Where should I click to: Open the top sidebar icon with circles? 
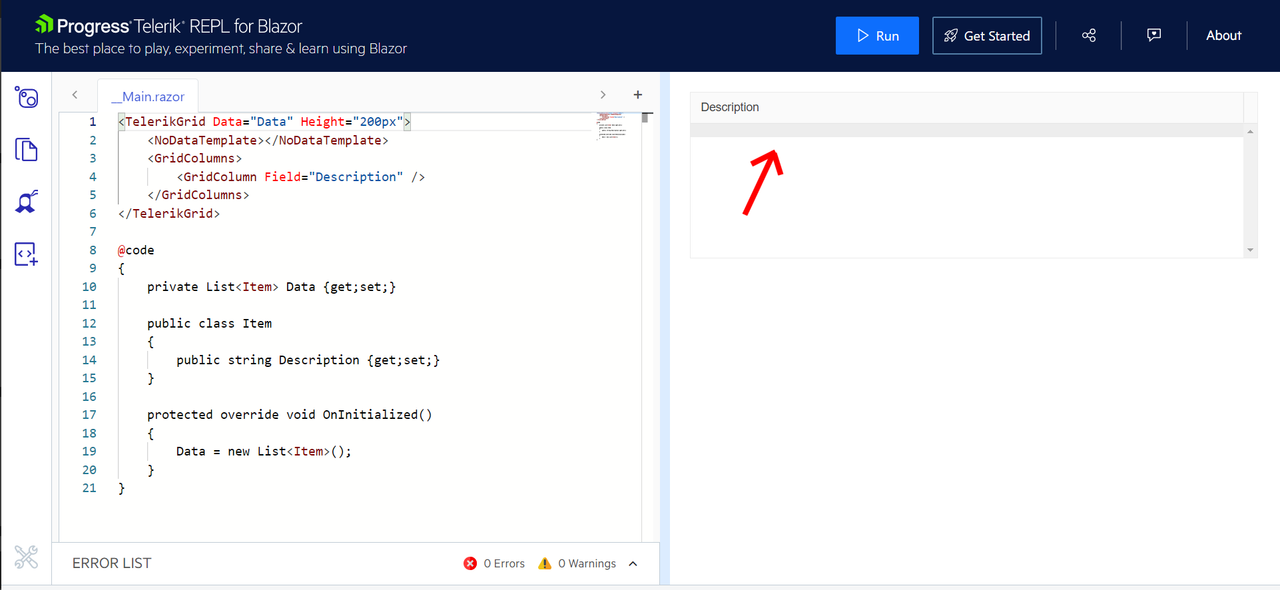(x=27, y=97)
